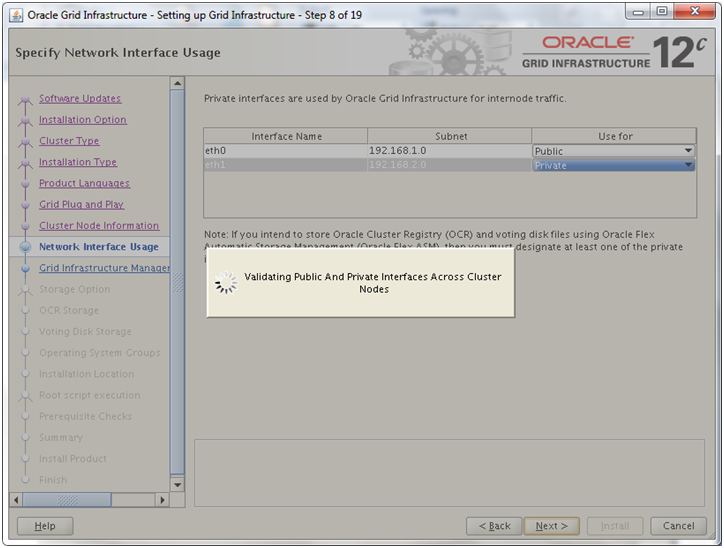Click the Subnet column header
The width and height of the screenshot is (724, 548).
click(450, 136)
